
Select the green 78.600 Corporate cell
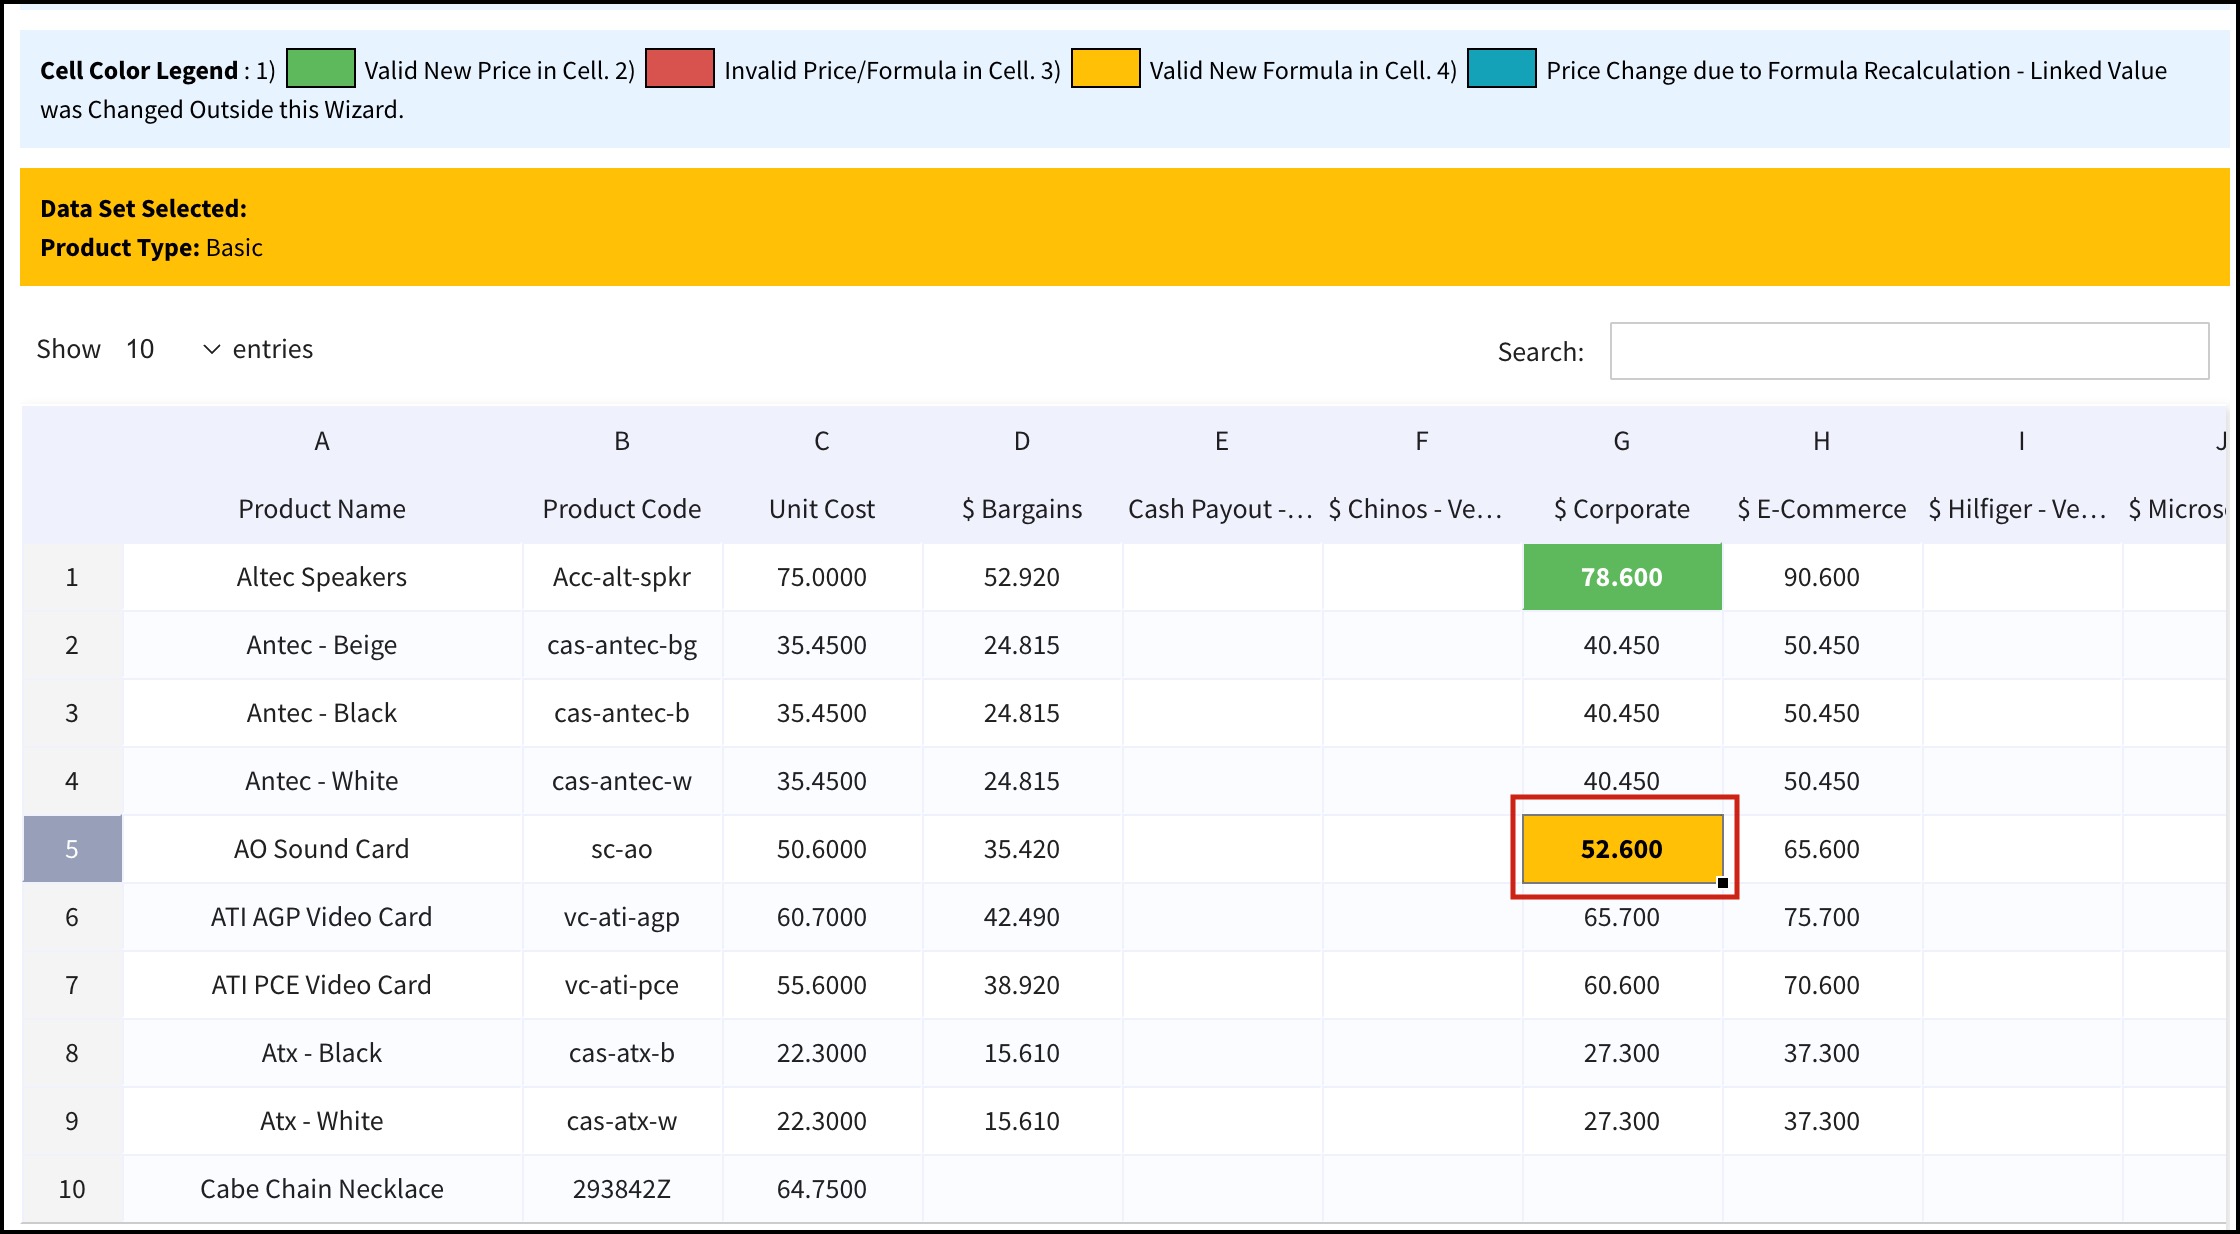[x=1622, y=577]
